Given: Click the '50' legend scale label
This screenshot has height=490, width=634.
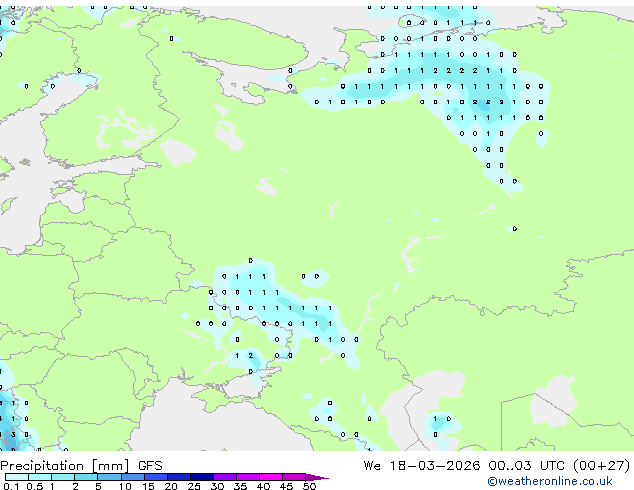Looking at the screenshot, I should pos(309,486).
